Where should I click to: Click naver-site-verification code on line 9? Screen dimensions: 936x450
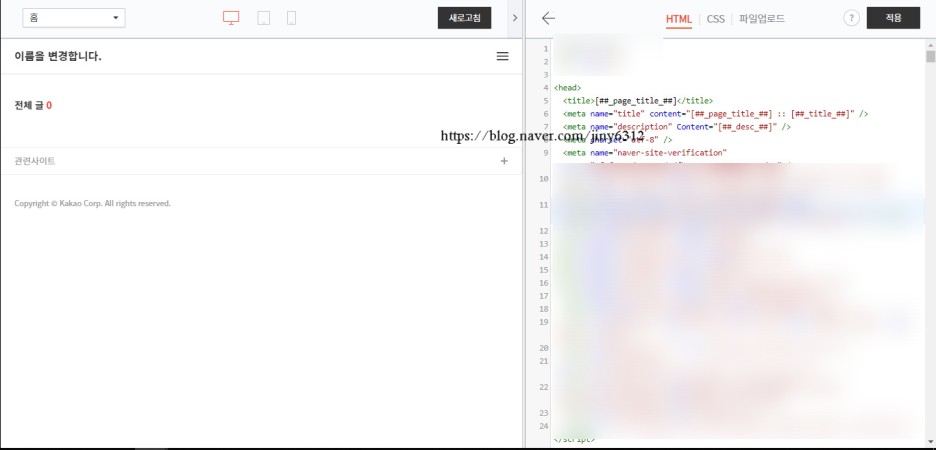click(645, 153)
